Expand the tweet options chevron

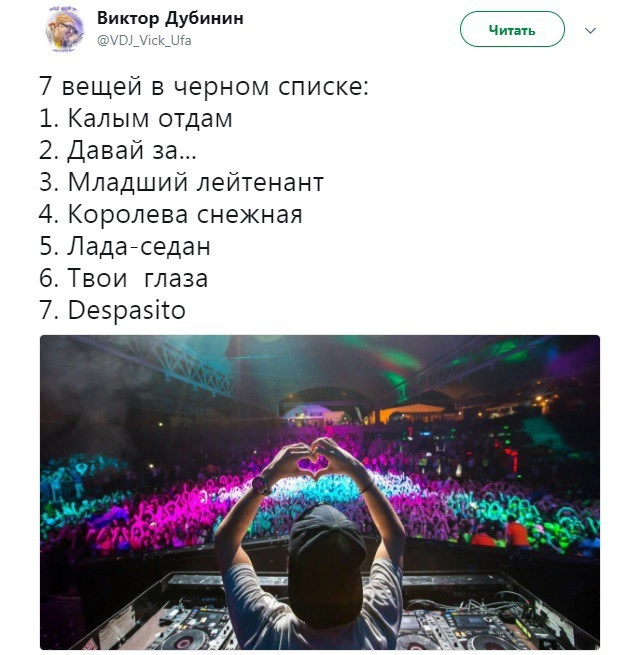590,30
